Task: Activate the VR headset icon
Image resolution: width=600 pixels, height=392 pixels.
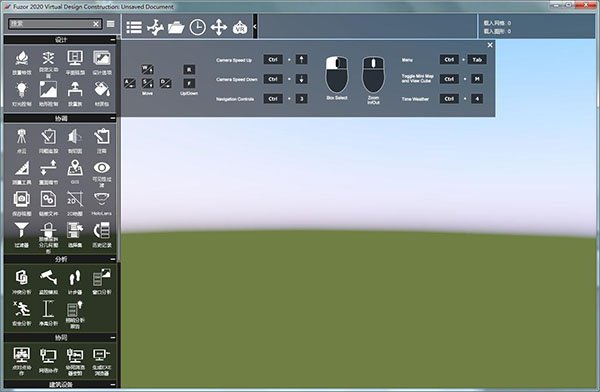Action: point(240,28)
